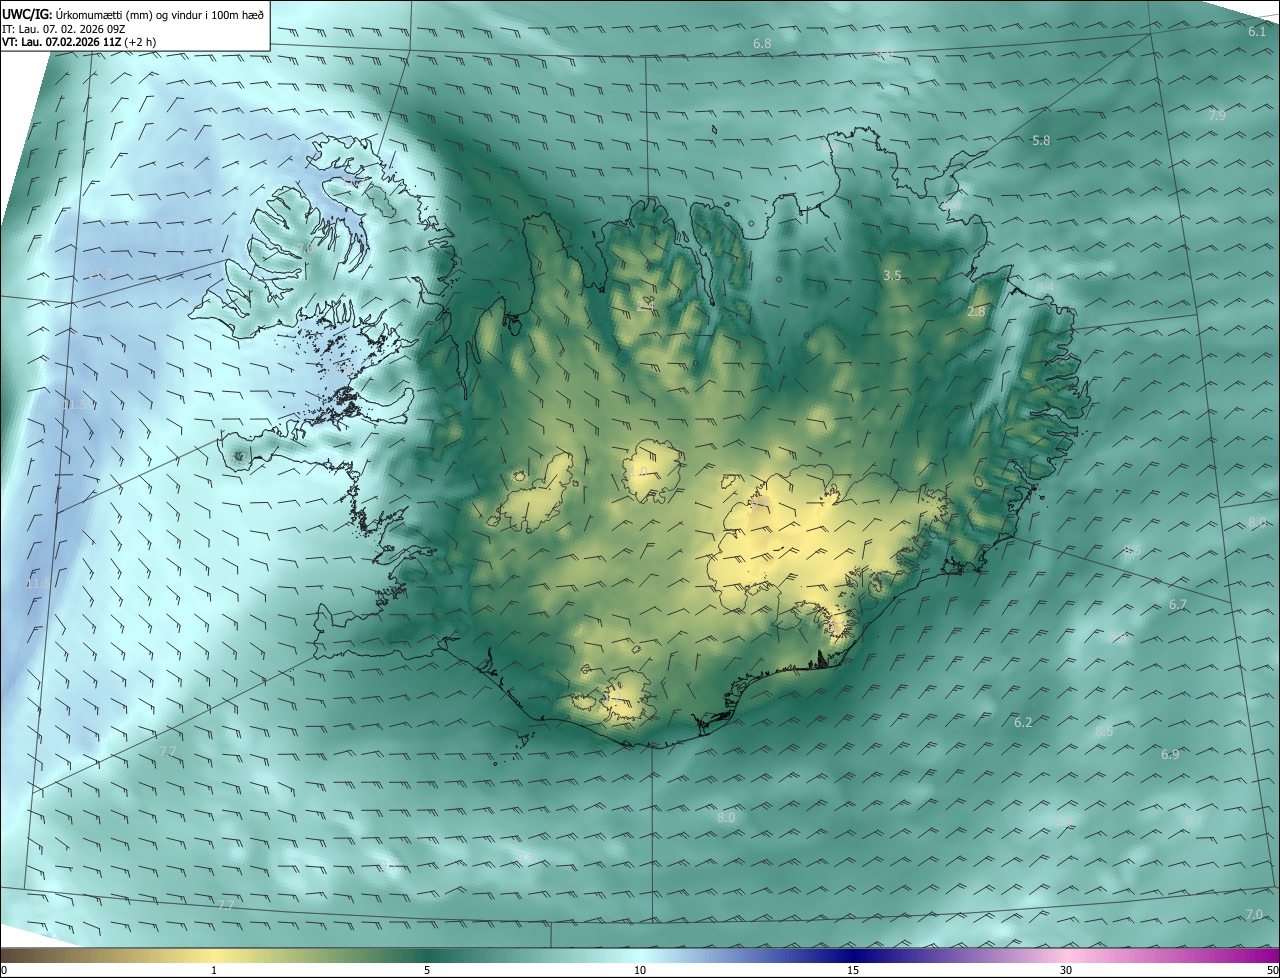Image resolution: width=1280 pixels, height=978 pixels.
Task: Select the valid time line 'VT: Lau. 07.02.2026 11Z (+2 h)'
Action: pos(79,42)
